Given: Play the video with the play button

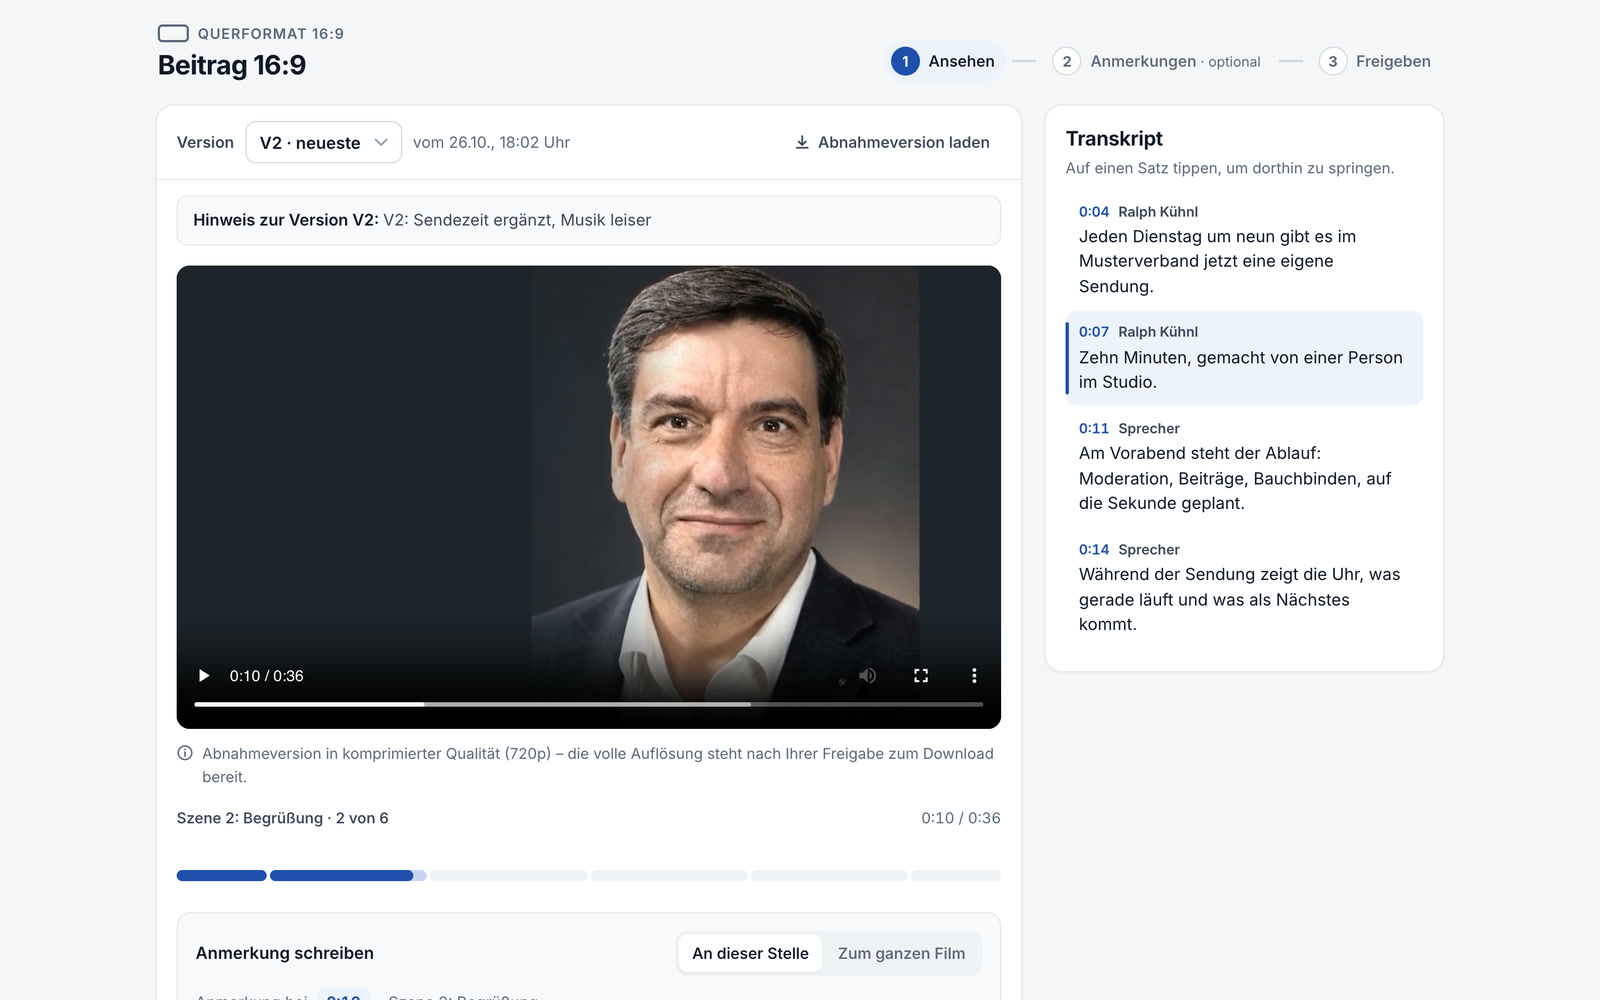Looking at the screenshot, I should pos(204,676).
